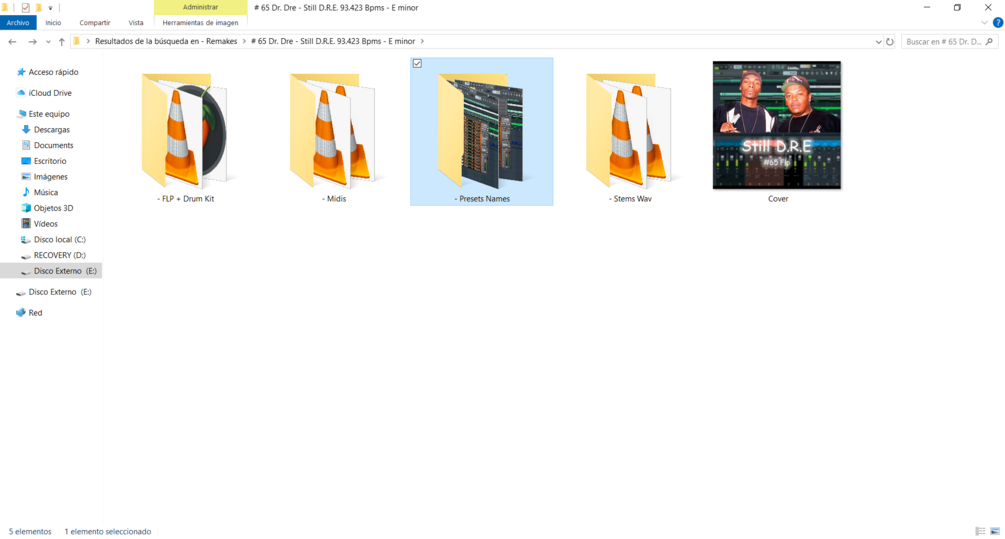The width and height of the screenshot is (1005, 539).
Task: Expand the chevron after the Remakes breadcrumb
Action: (x=244, y=41)
